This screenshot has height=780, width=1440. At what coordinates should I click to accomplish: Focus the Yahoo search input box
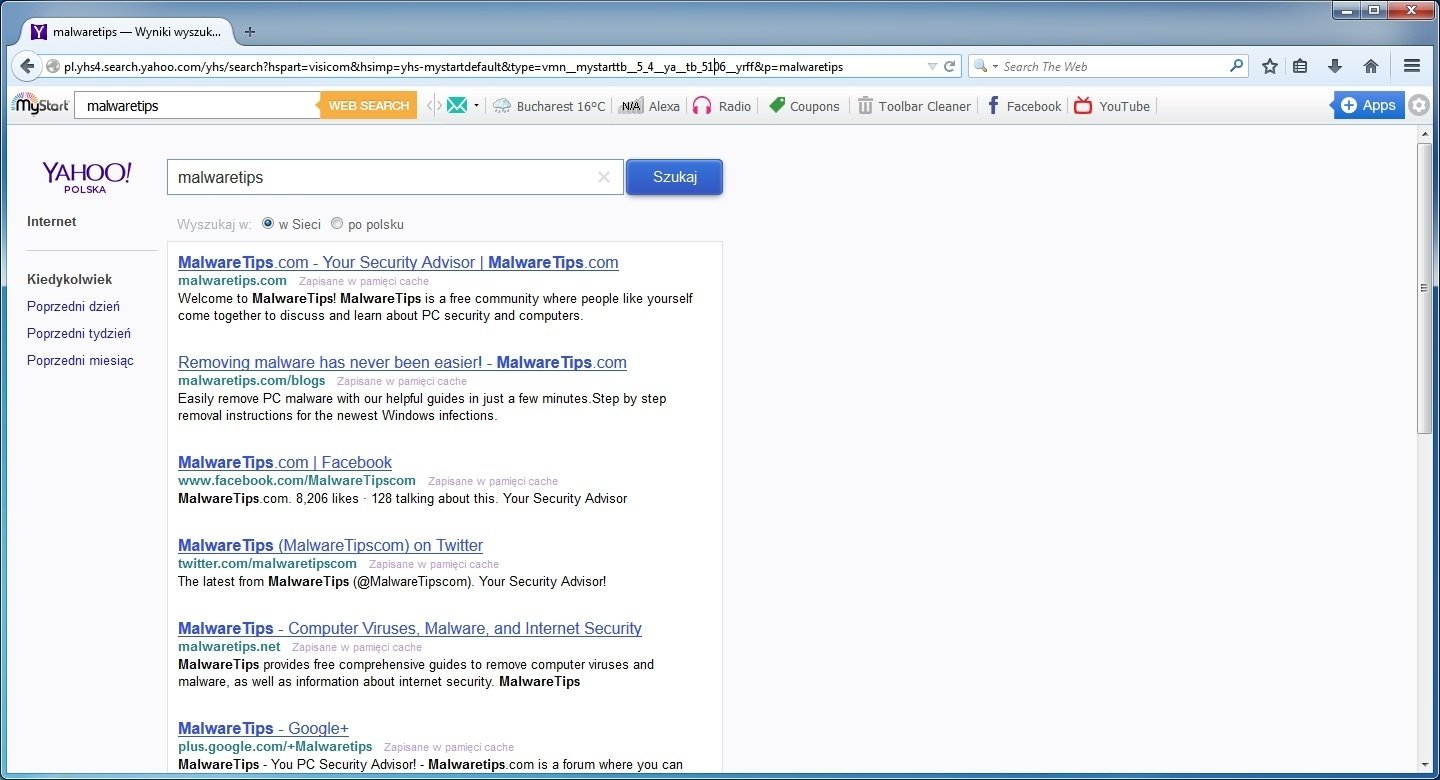click(x=395, y=177)
